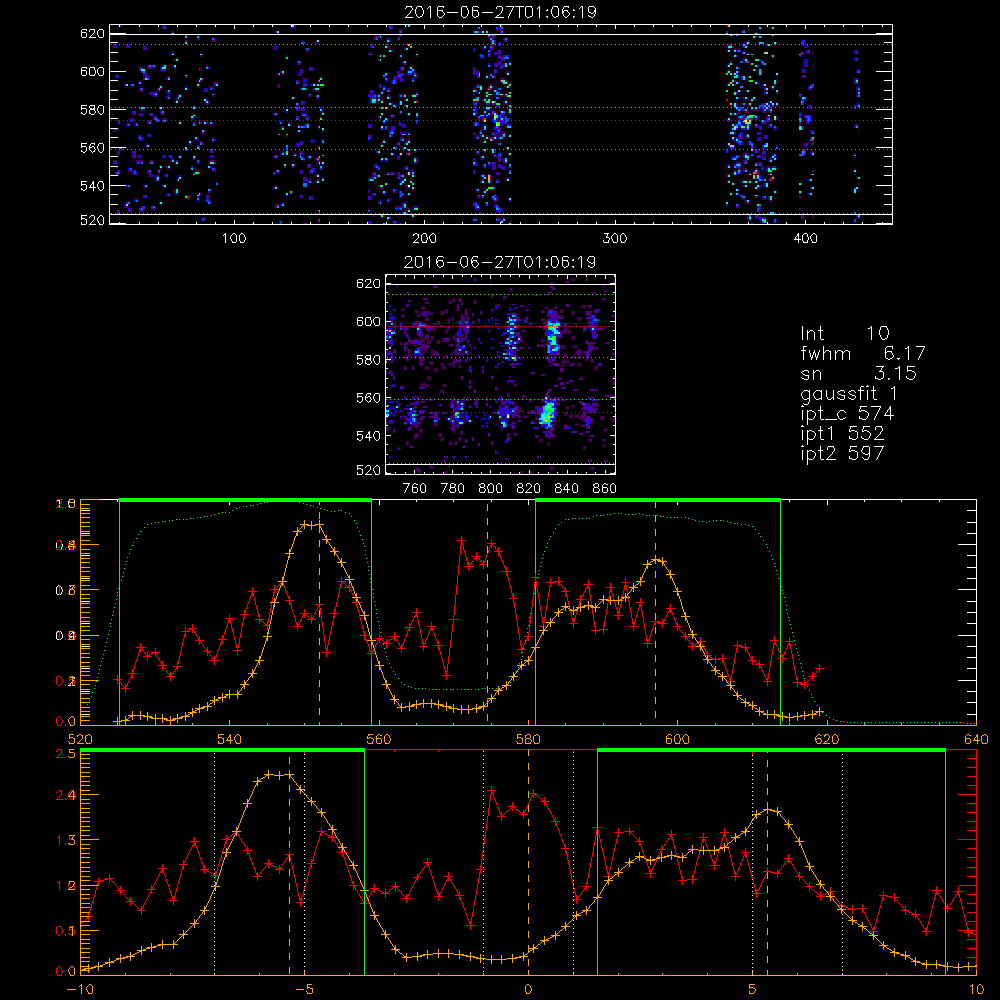Click y-axis label 2.5 on bottom plot
Viewport: 1000px width, 1000px height.
[x=68, y=754]
